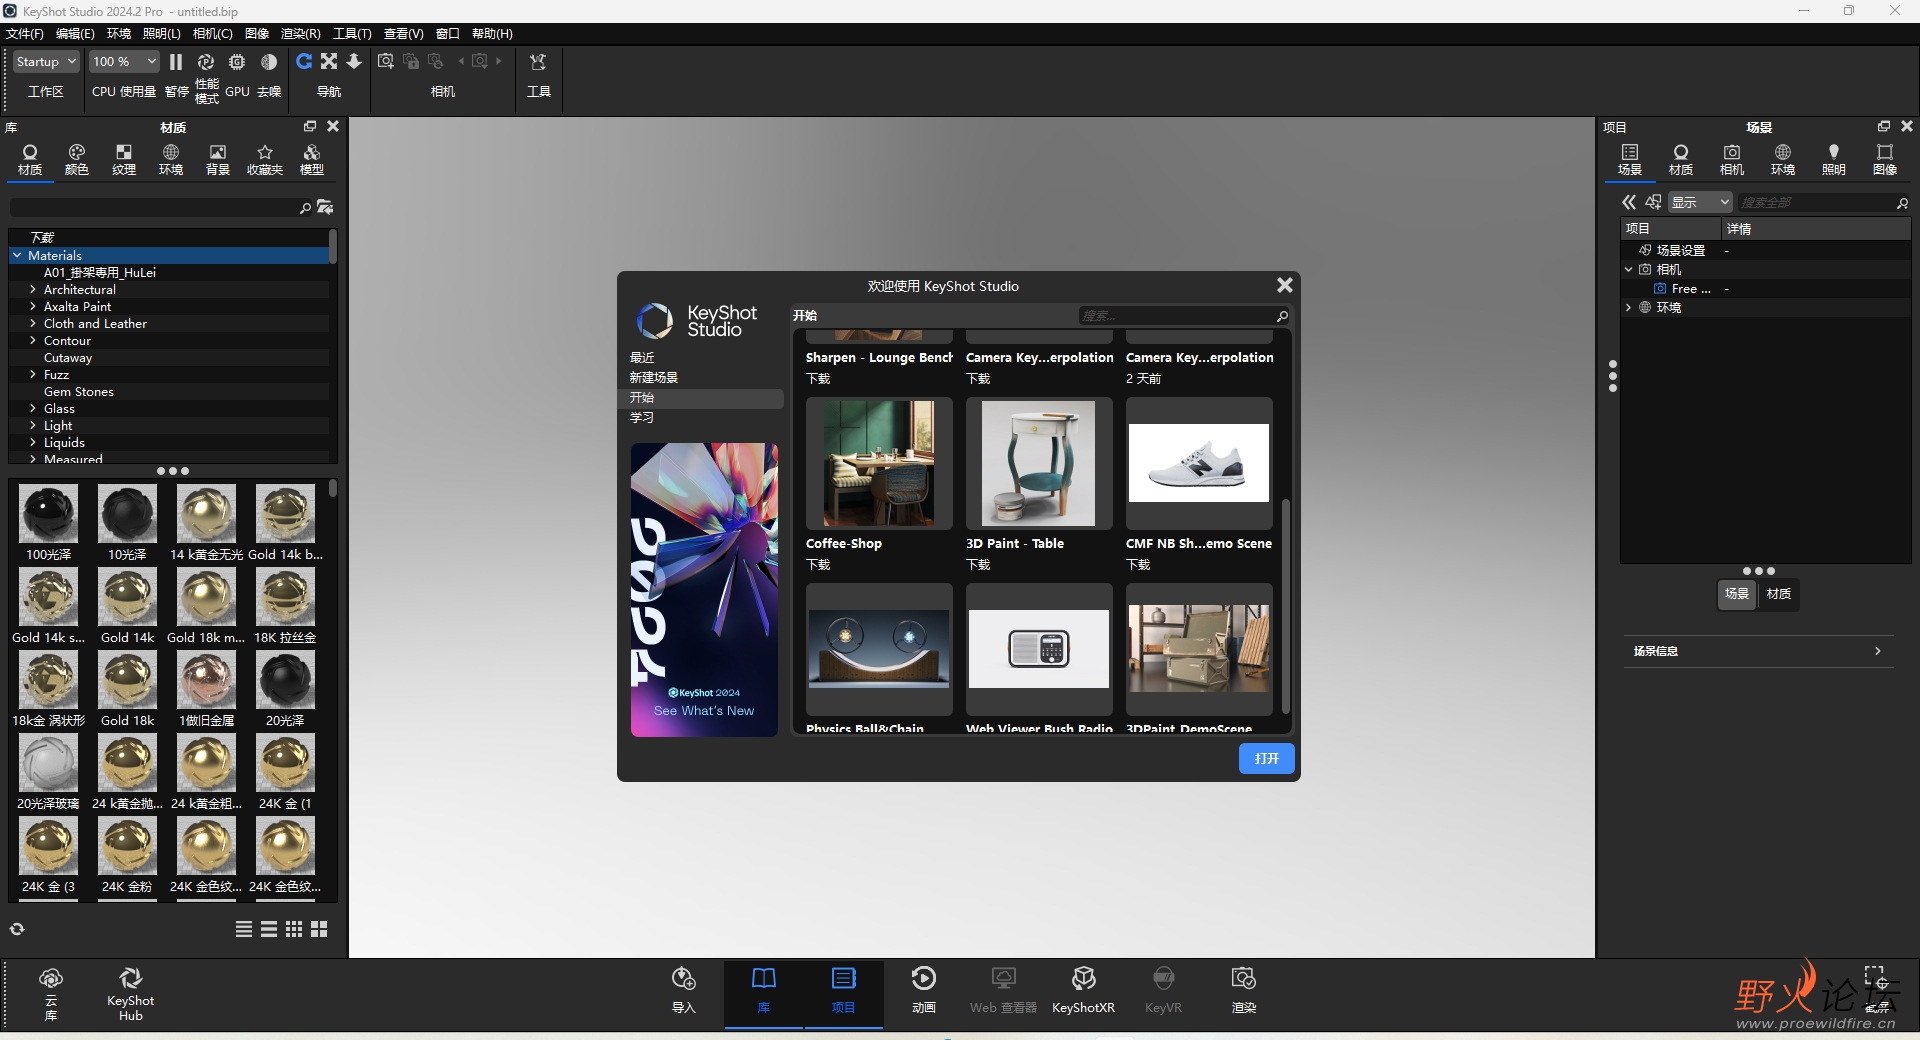The width and height of the screenshot is (1920, 1040).
Task: Switch library to small grid view
Action: tap(294, 929)
